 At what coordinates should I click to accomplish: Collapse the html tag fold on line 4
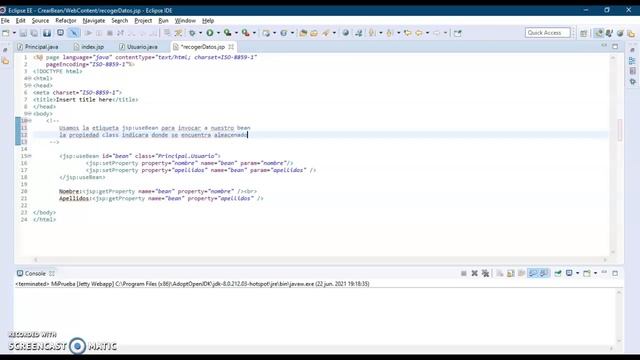29,78
